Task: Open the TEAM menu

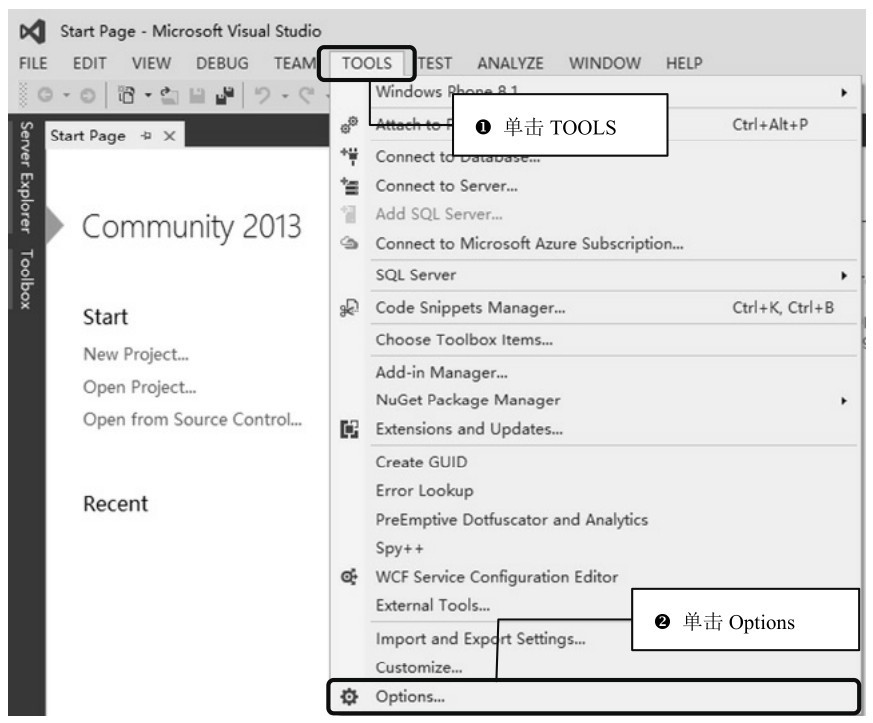Action: coord(295,63)
